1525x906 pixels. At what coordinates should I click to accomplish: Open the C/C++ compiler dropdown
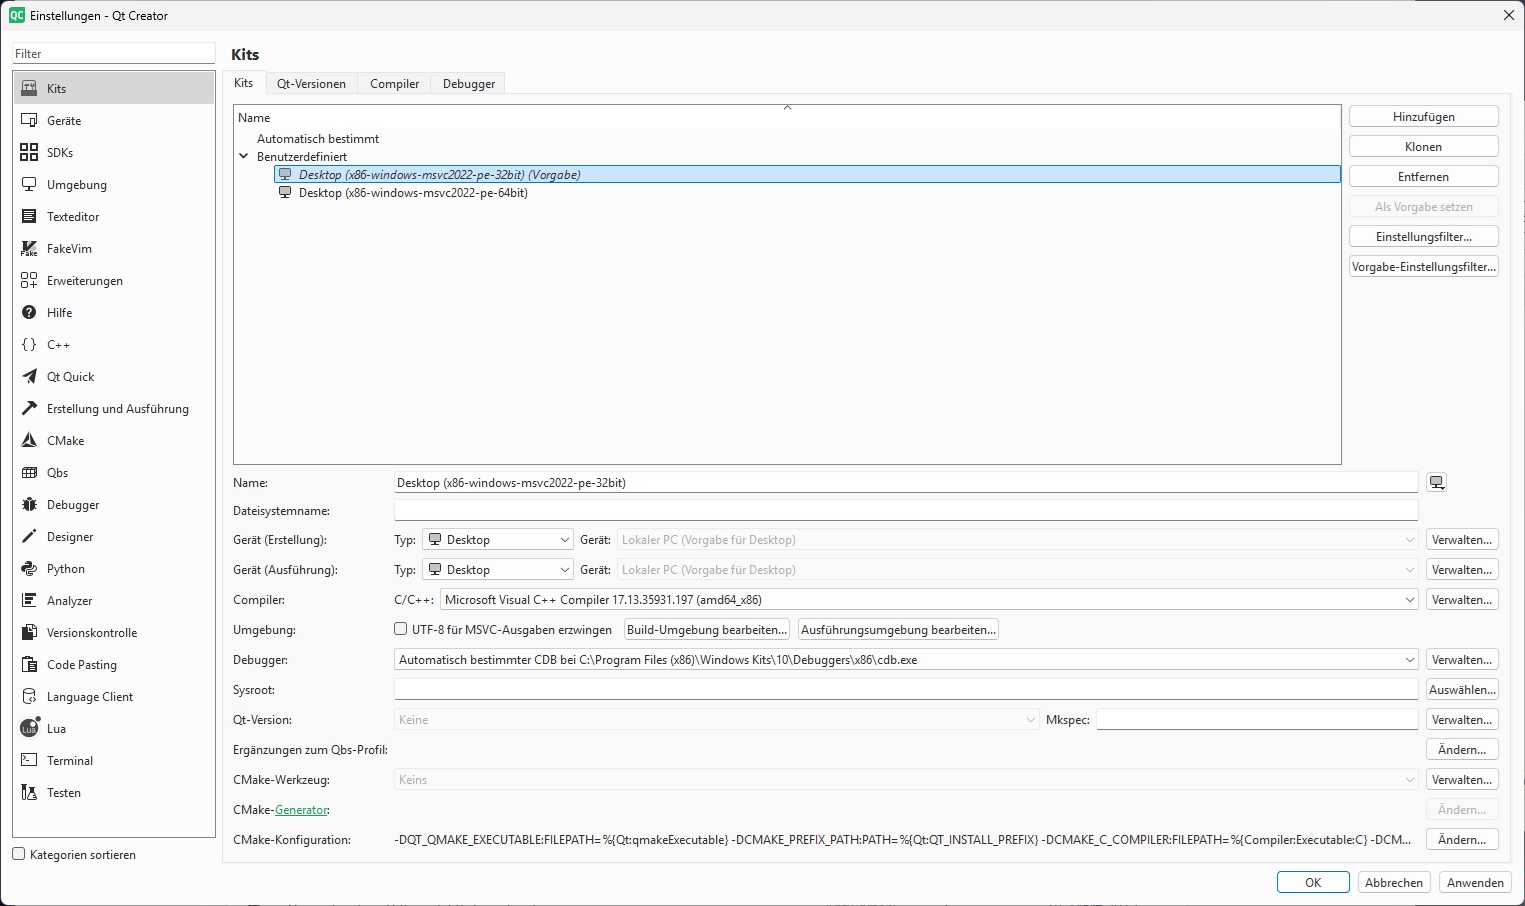click(929, 600)
